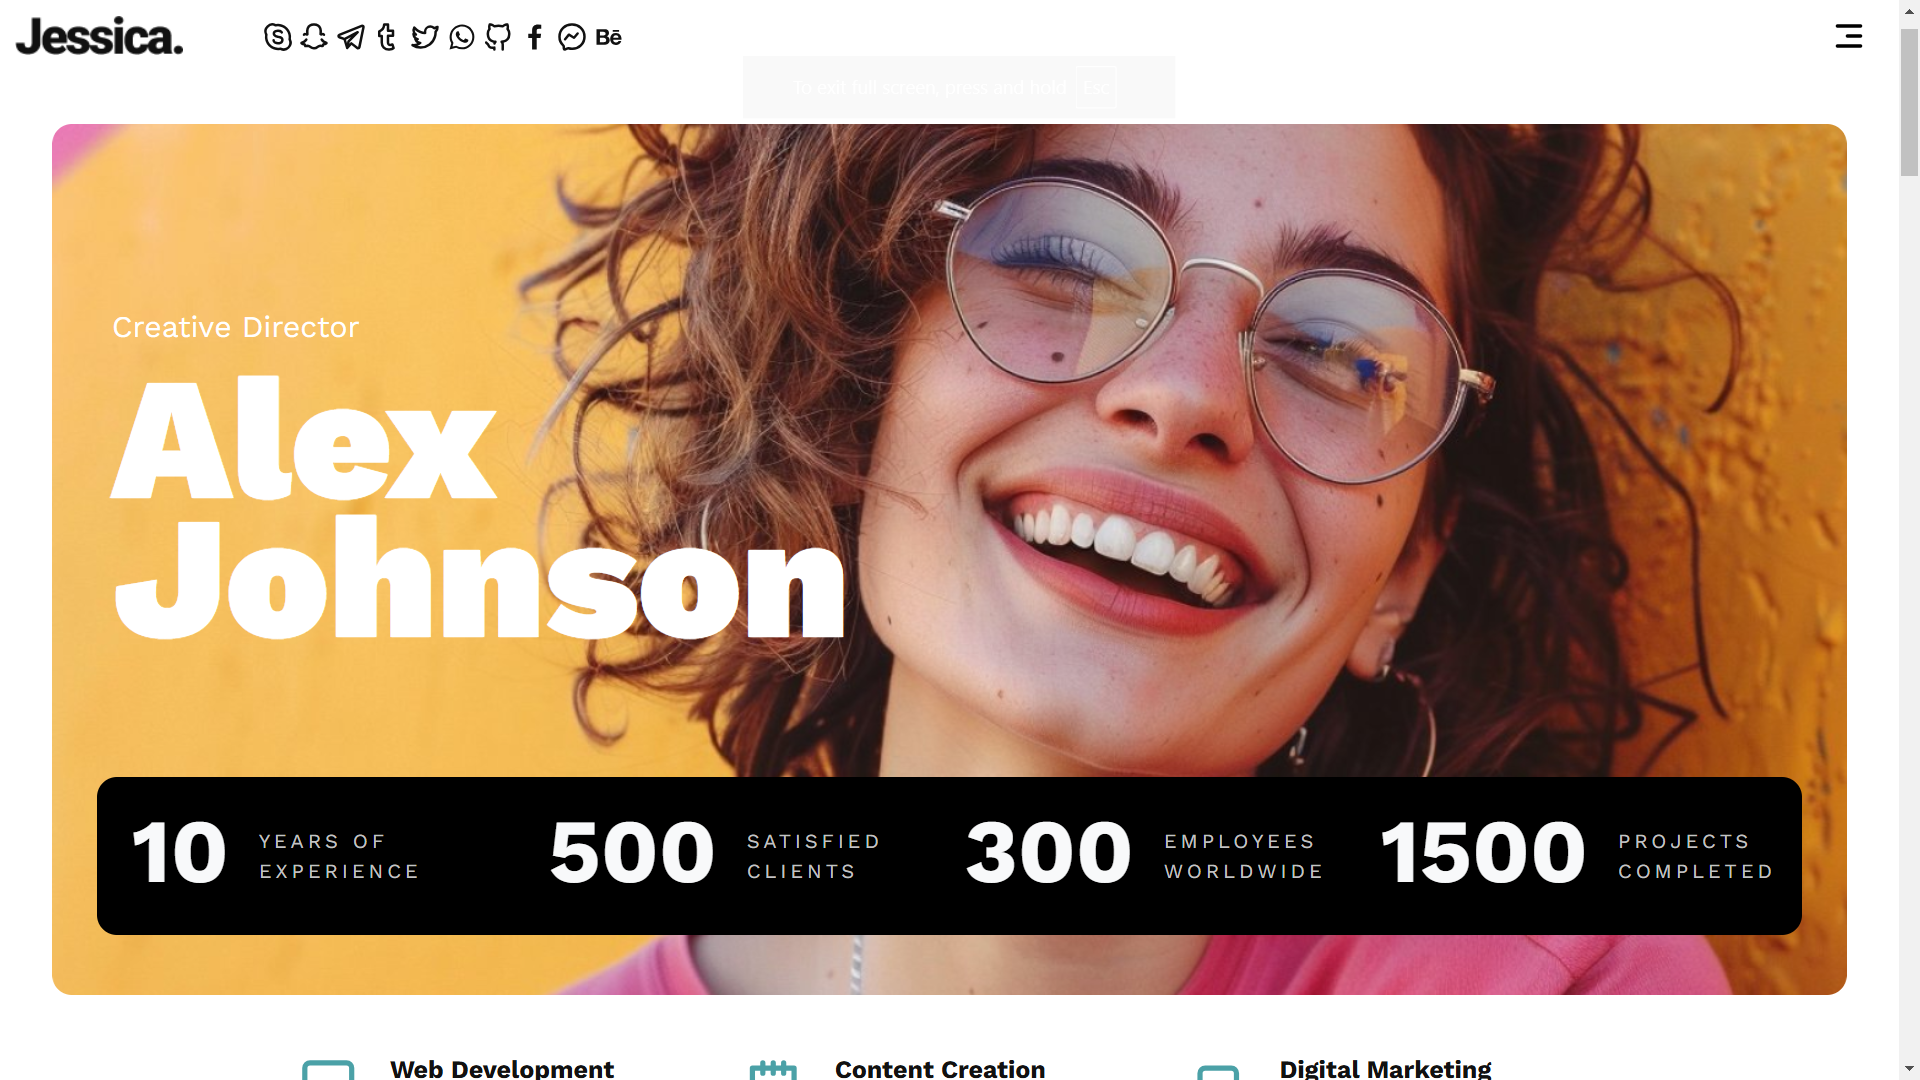The height and width of the screenshot is (1080, 1920).
Task: Click the Digital Marketing service heading
Action: point(1385,1068)
